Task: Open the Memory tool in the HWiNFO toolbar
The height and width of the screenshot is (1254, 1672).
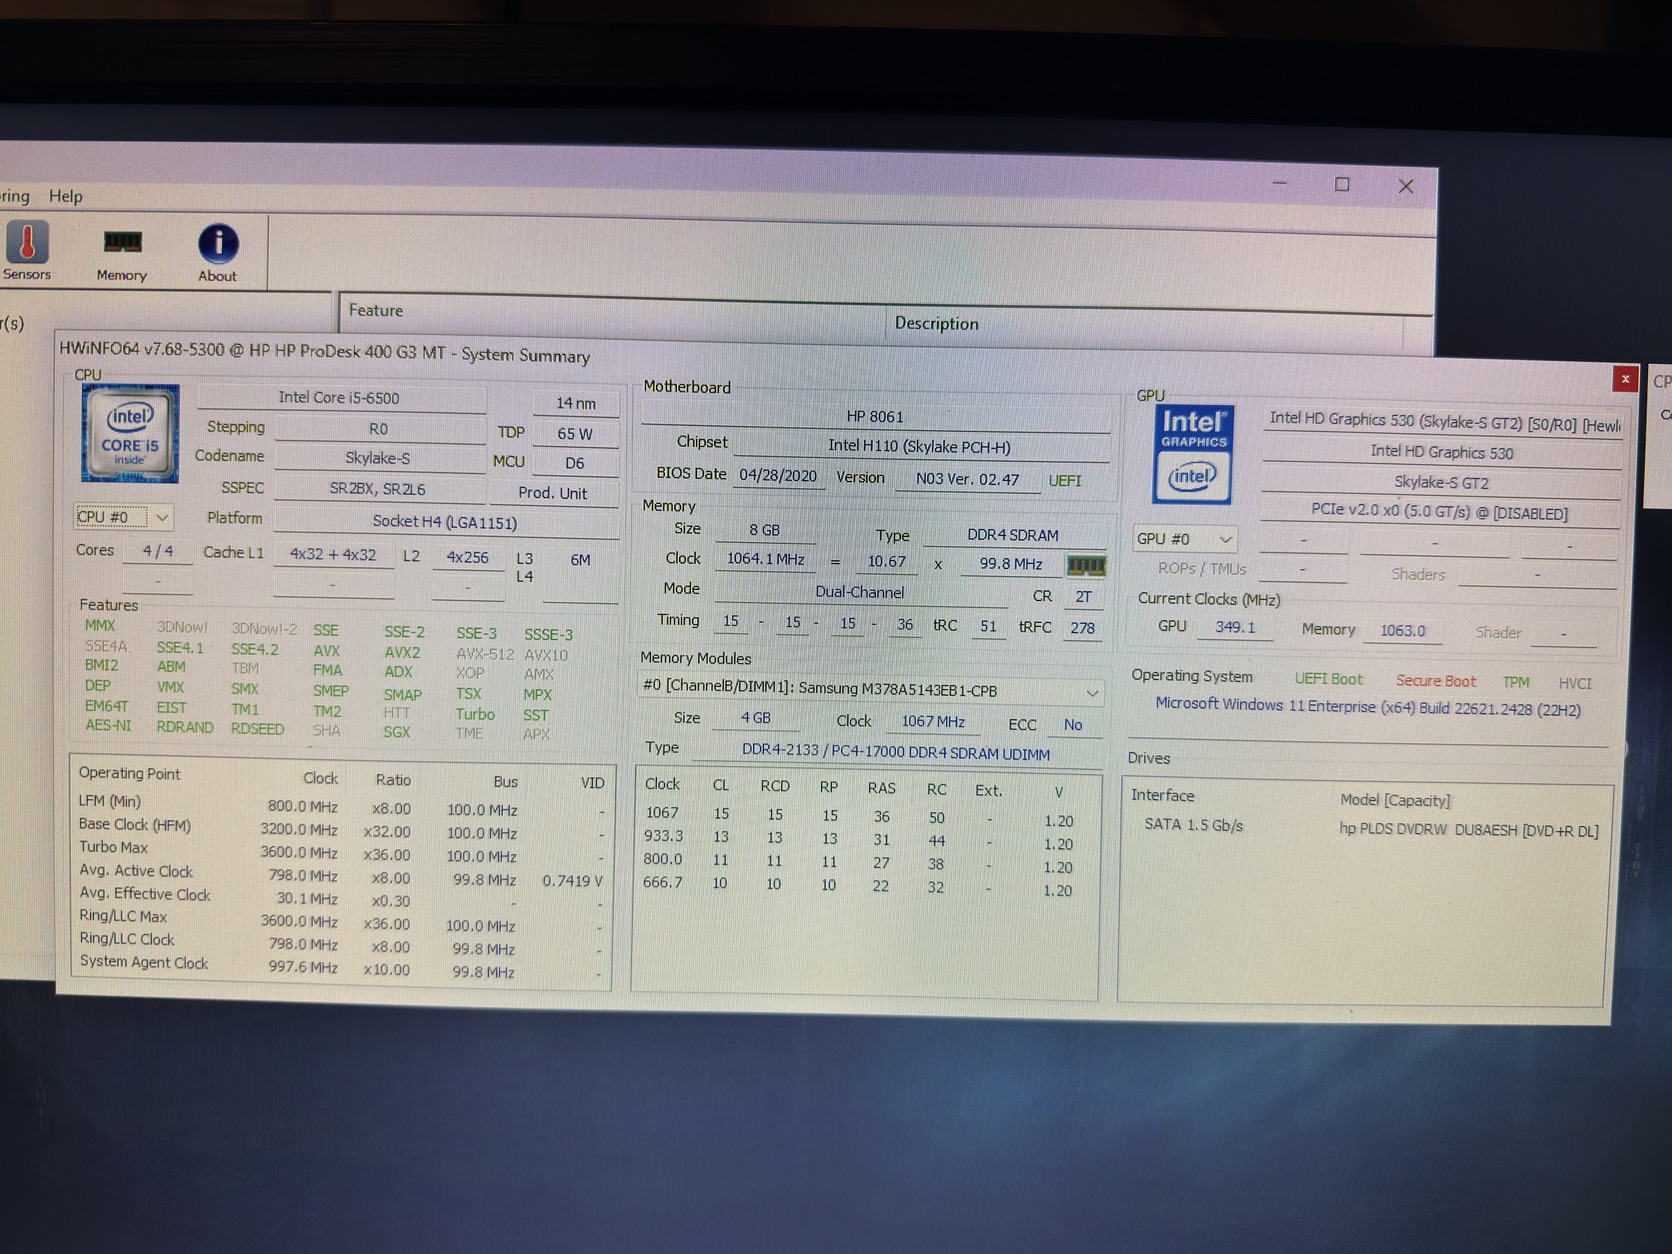Action: (x=122, y=255)
